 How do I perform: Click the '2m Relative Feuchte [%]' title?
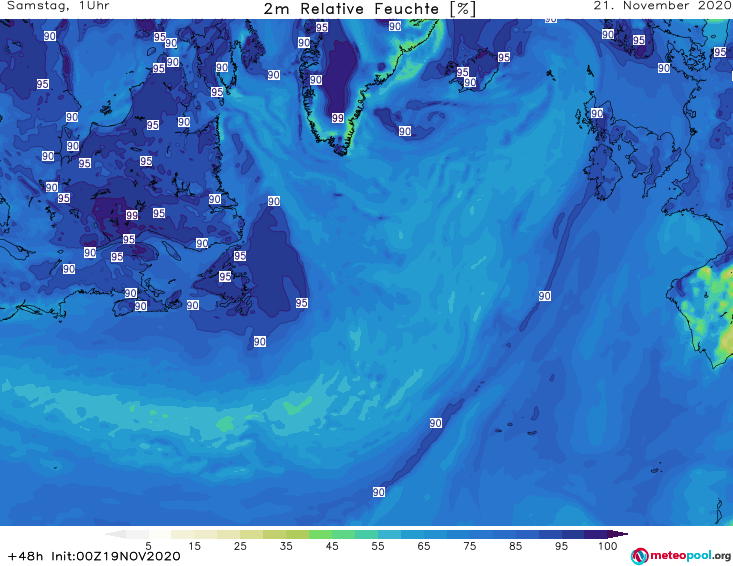tap(369, 9)
